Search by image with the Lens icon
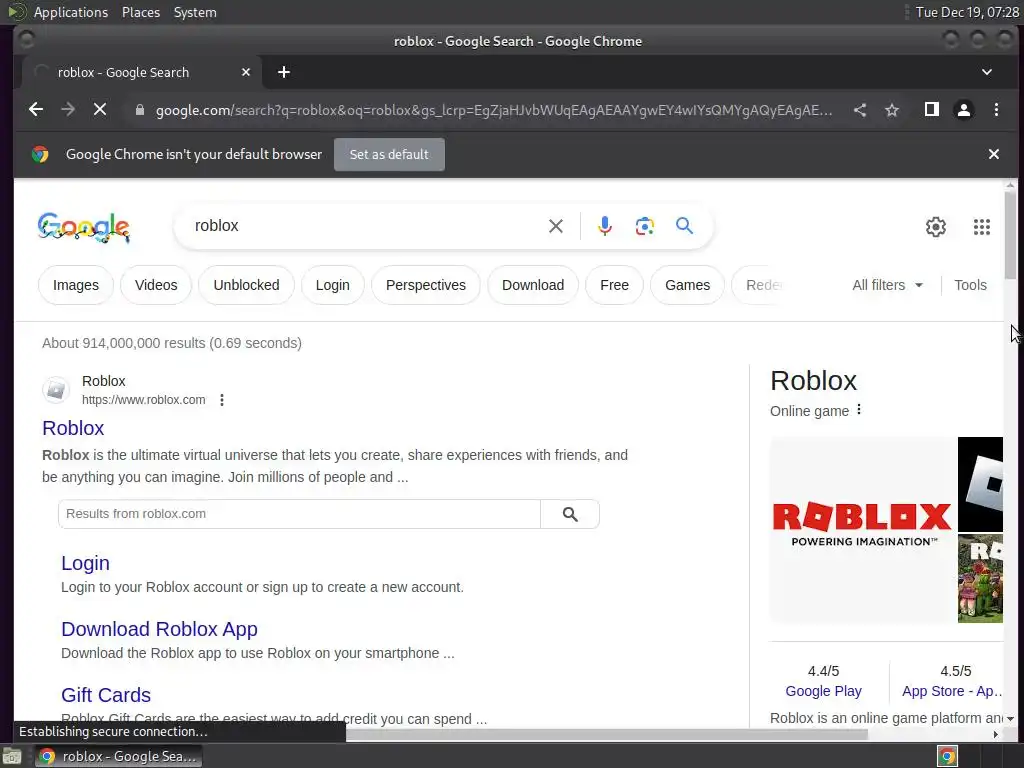1024x768 pixels. tap(645, 226)
